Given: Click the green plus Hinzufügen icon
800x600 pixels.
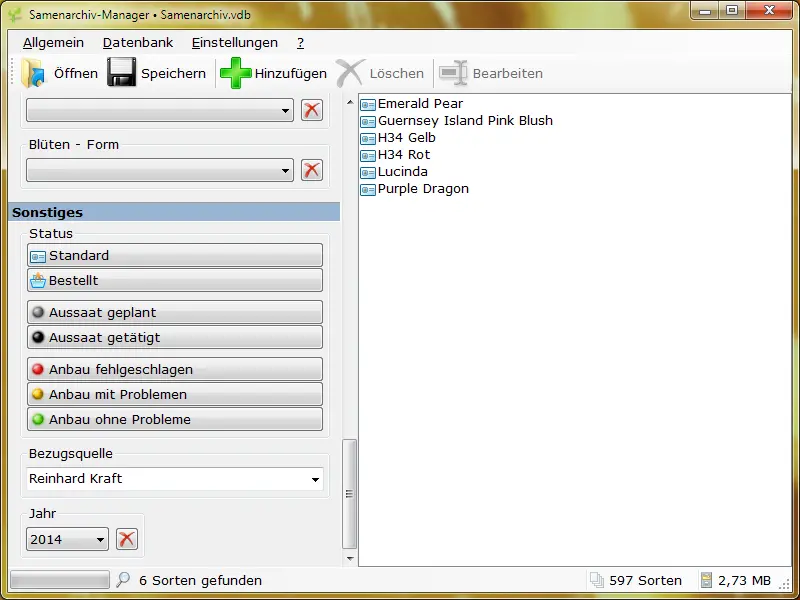Looking at the screenshot, I should 236,73.
